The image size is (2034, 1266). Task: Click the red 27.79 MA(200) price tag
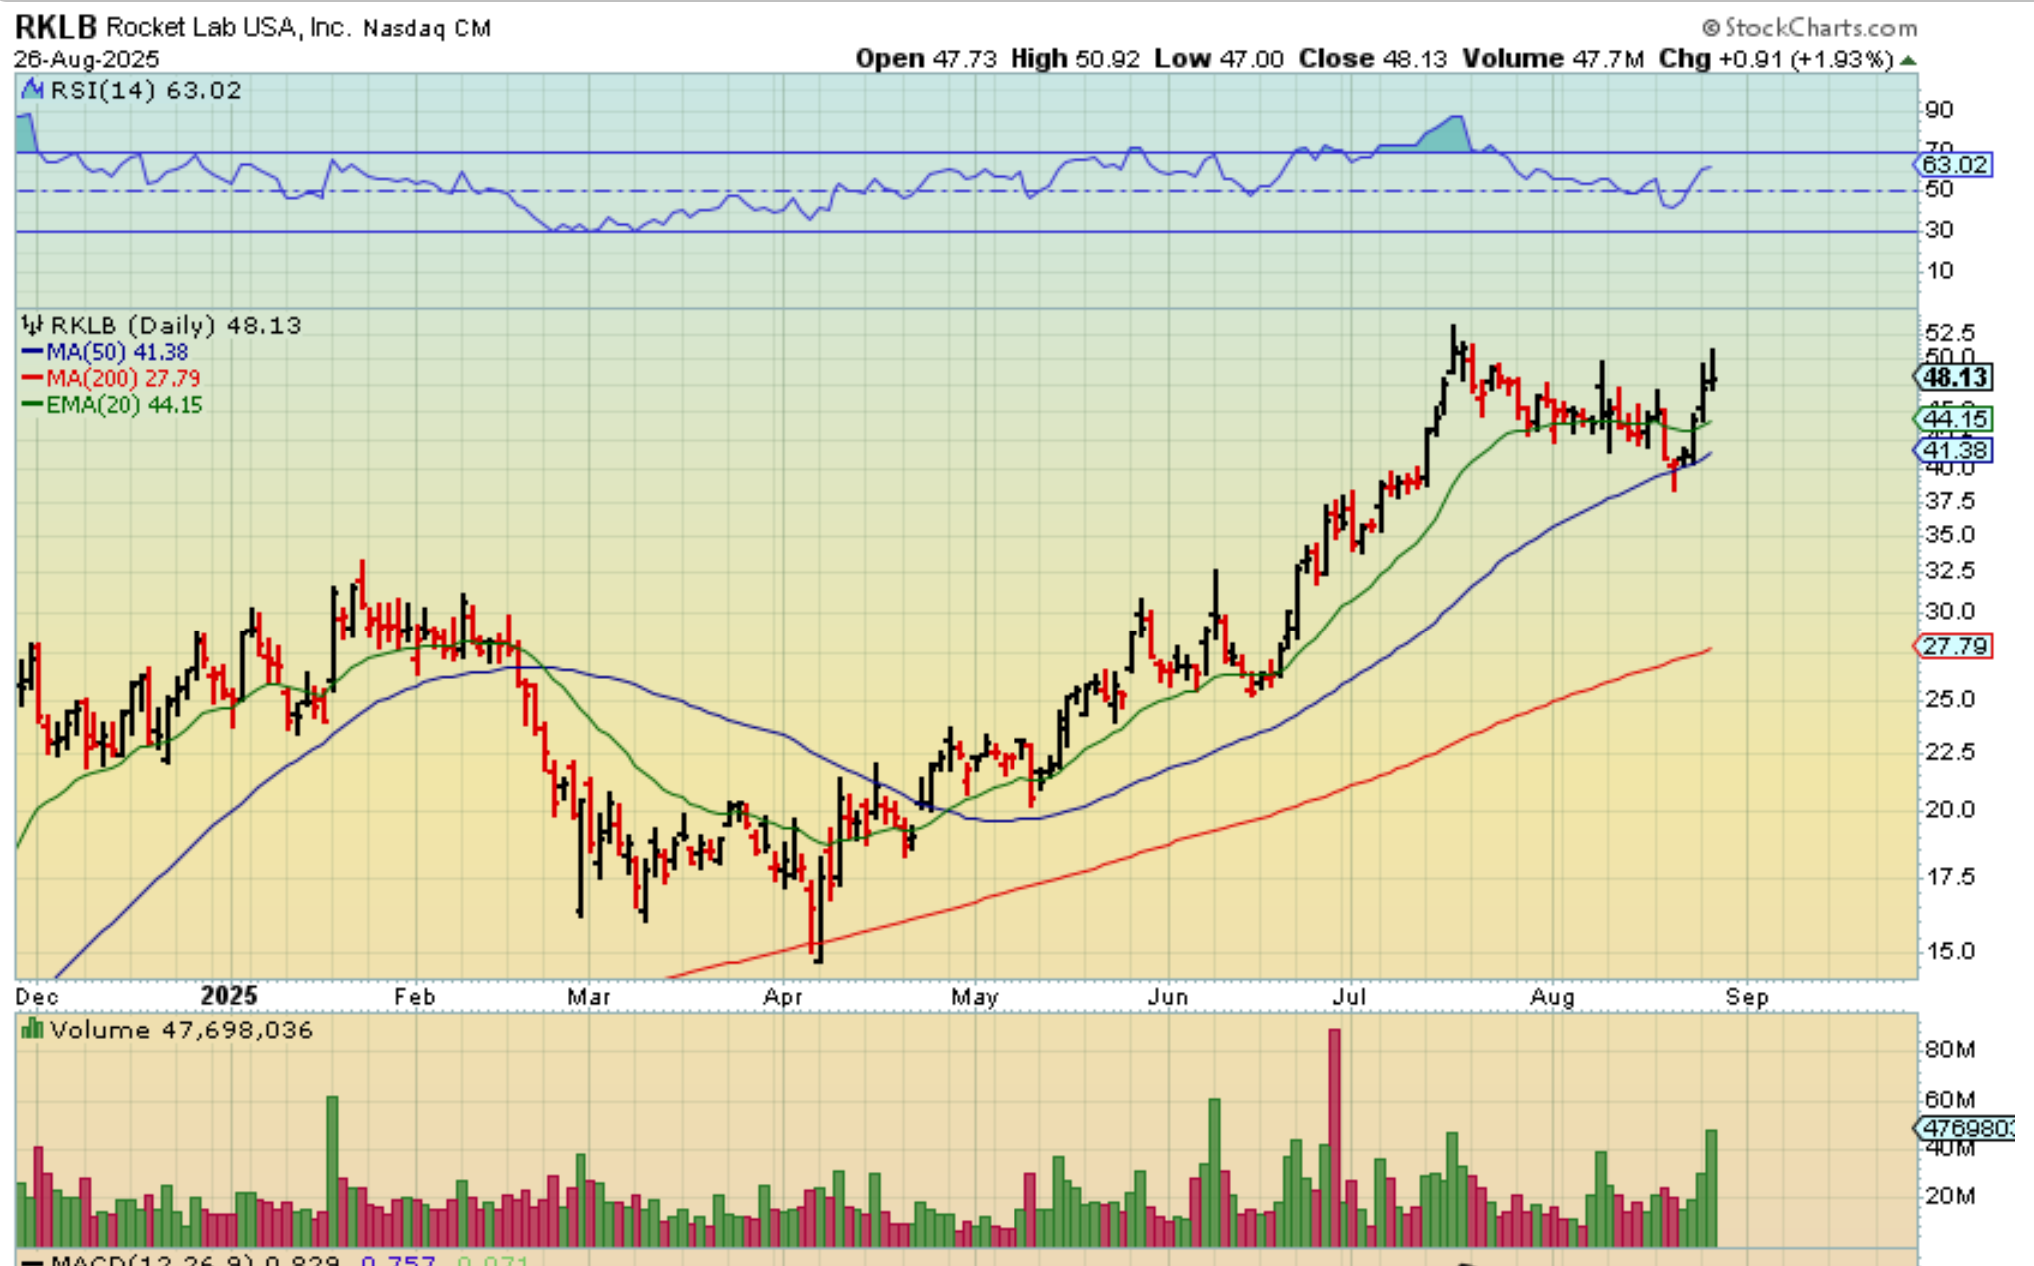point(1954,646)
